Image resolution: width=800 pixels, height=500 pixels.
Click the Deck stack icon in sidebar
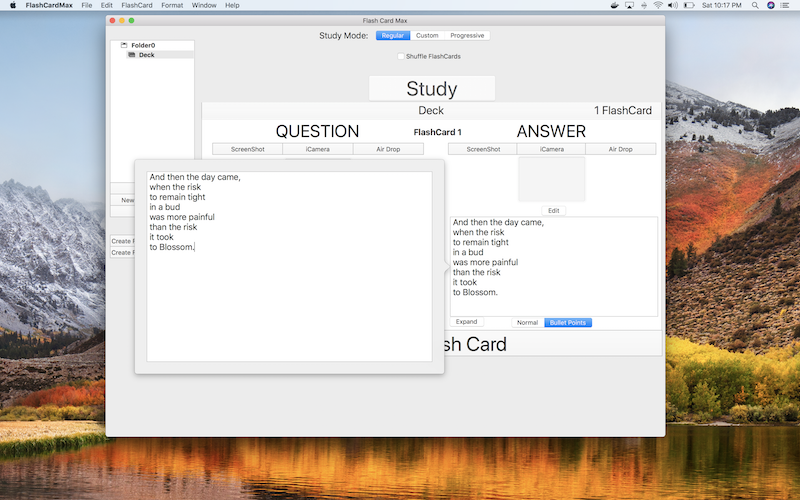[132, 55]
